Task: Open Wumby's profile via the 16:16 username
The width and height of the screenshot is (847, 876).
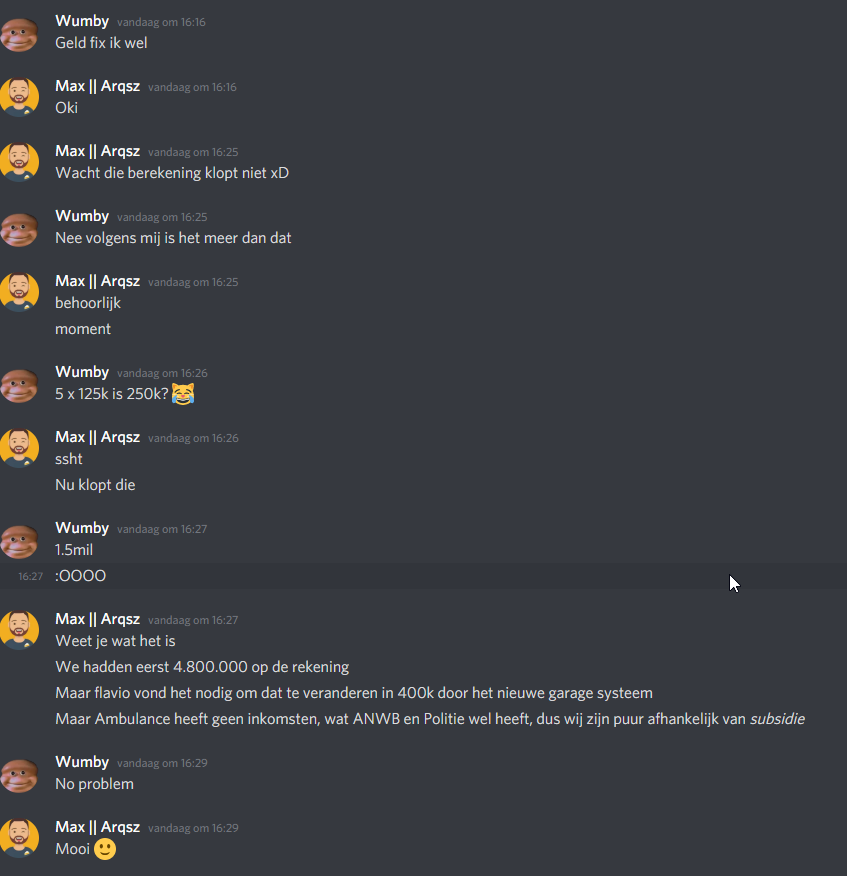Action: pos(82,21)
